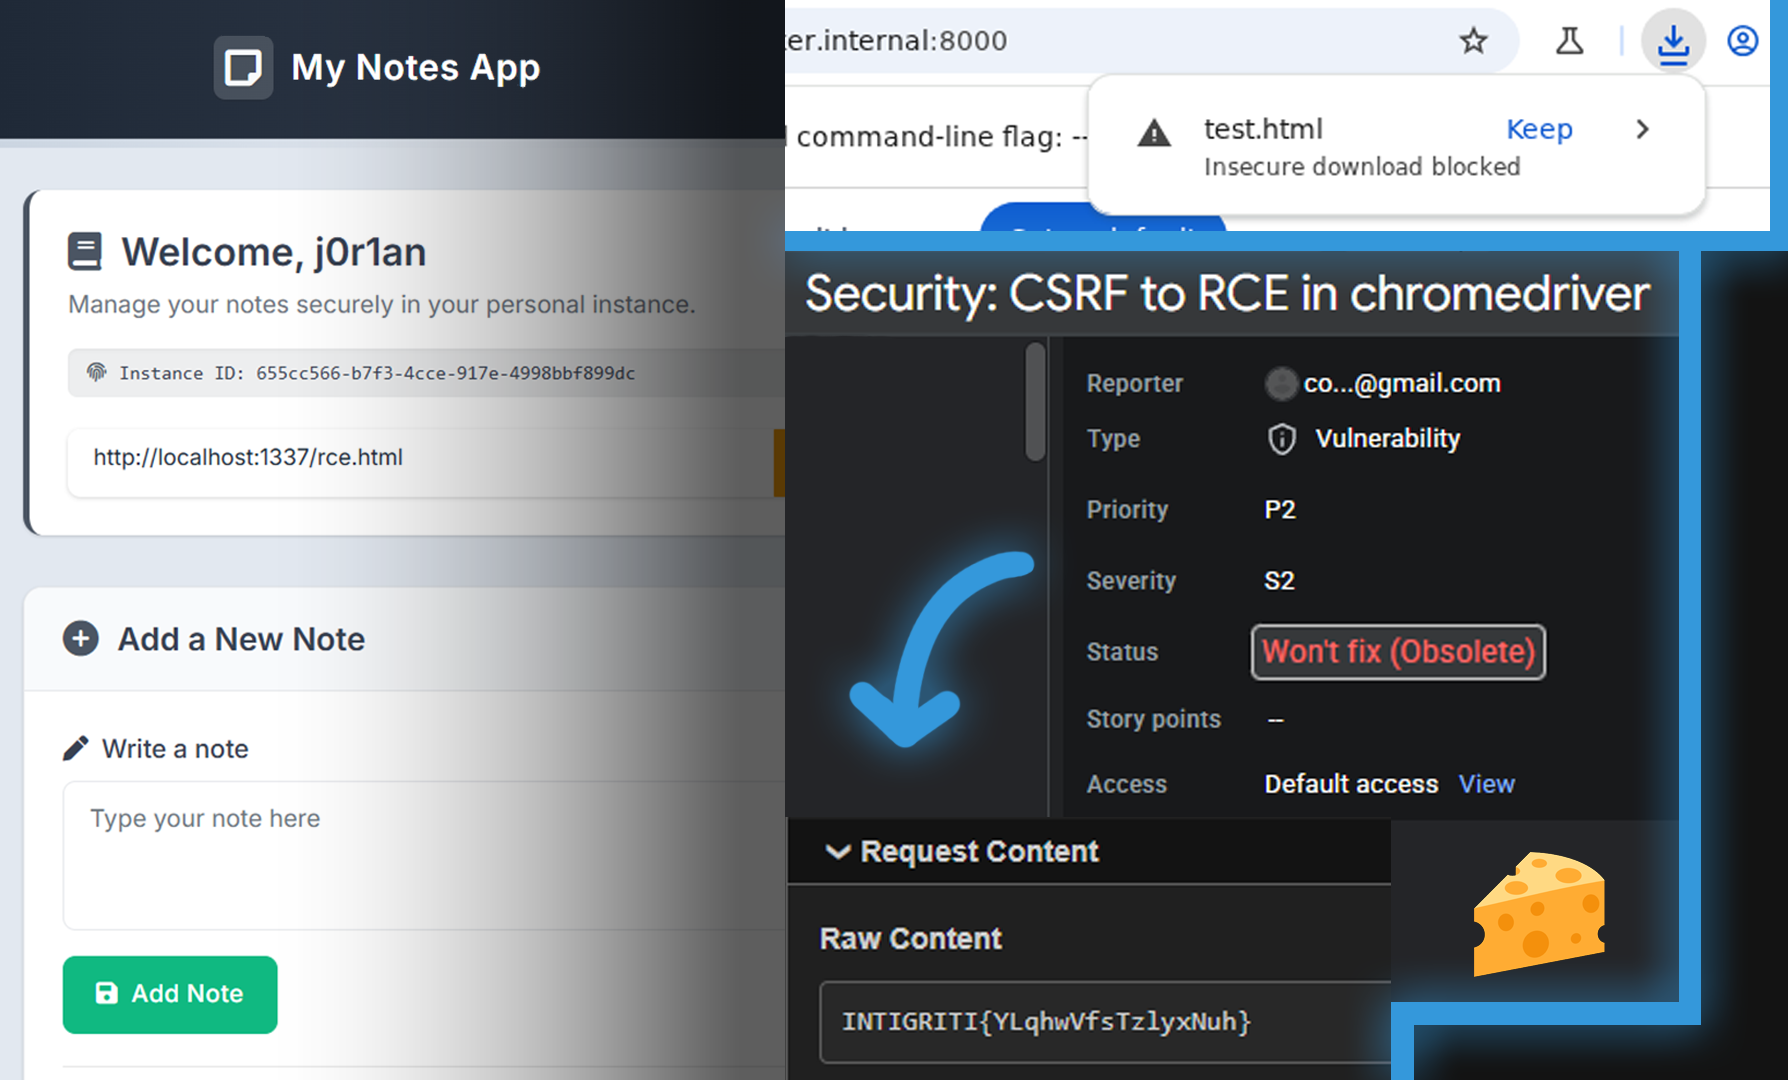Open the Chrome Labs flask icon
Viewport: 1788px width, 1080px height.
(1569, 41)
